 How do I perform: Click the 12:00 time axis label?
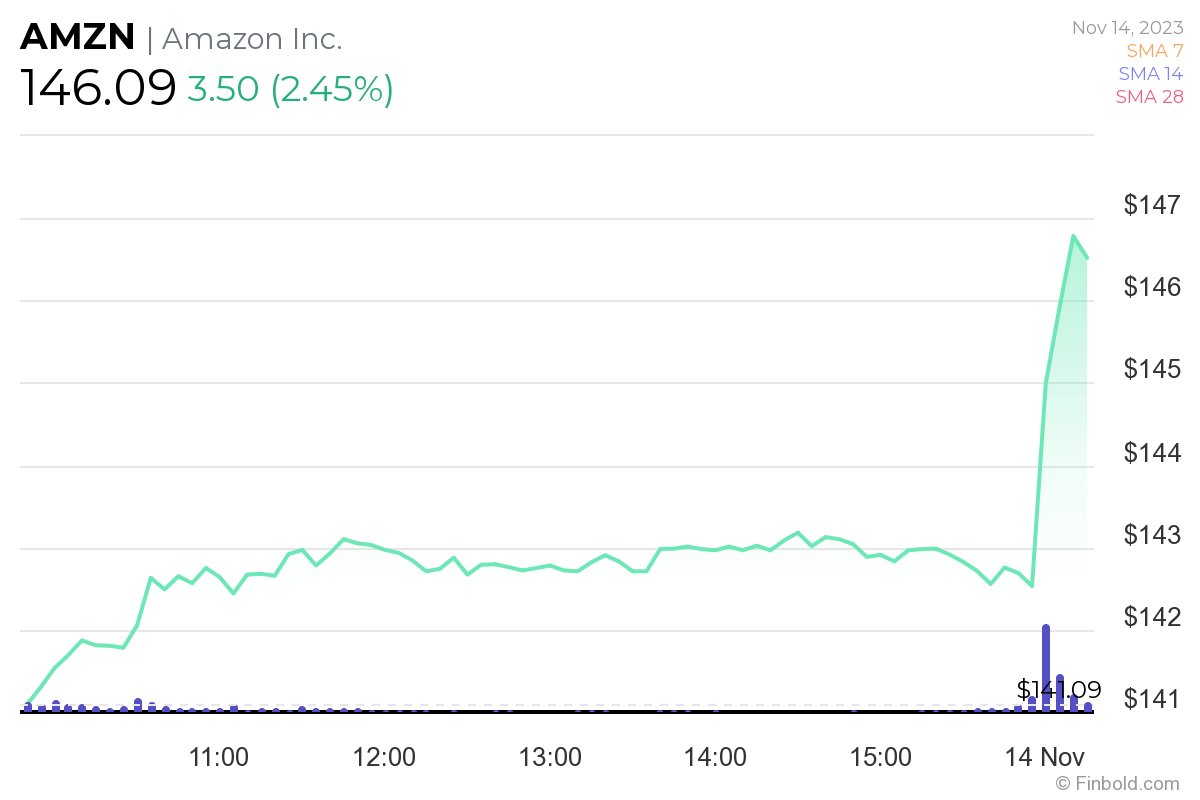pos(384,756)
